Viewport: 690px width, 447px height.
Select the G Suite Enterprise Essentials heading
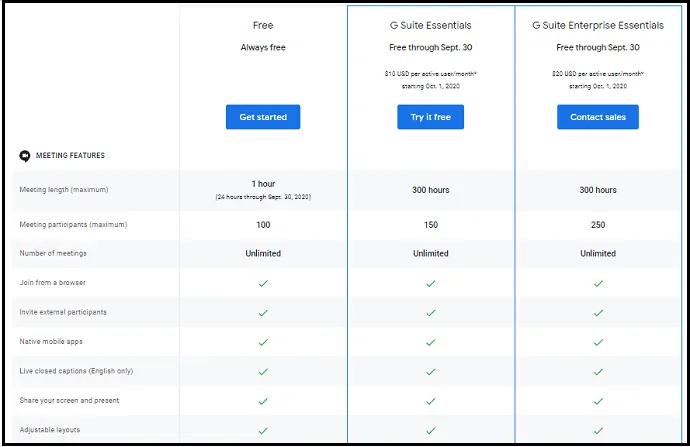pos(598,25)
